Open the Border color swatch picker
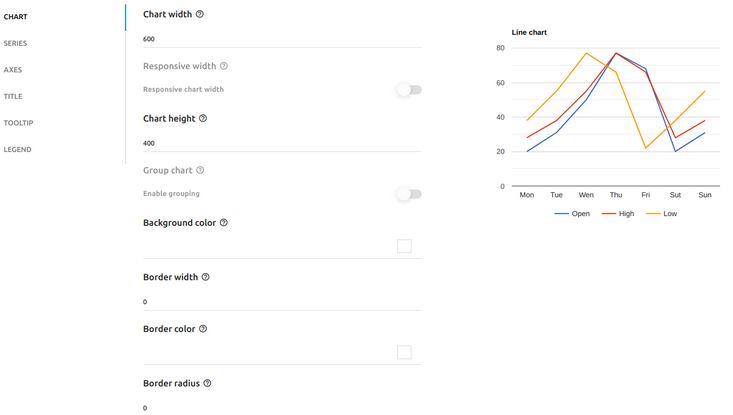 [404, 352]
